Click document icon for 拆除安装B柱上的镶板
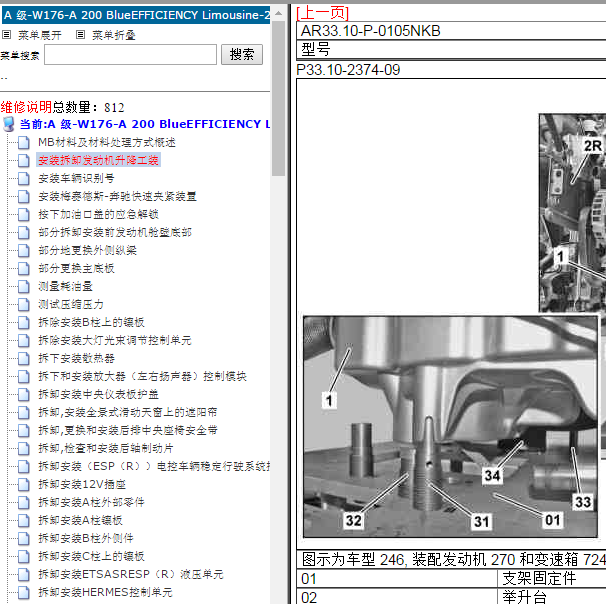The width and height of the screenshot is (606, 604). (24, 323)
